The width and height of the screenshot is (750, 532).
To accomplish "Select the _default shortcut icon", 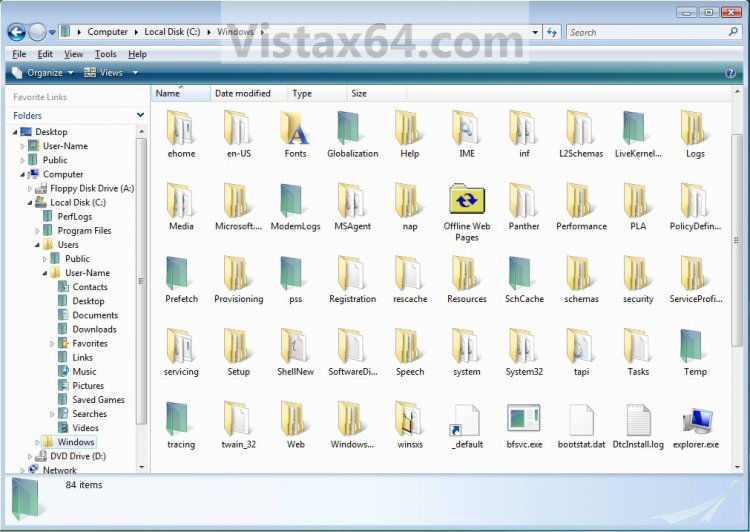I will tap(465, 420).
